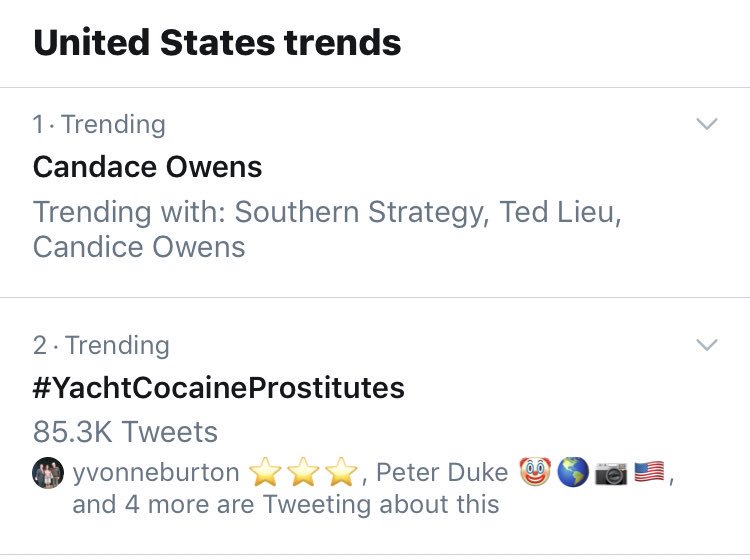Click the '1 · Trending' label
This screenshot has height=560, width=750.
tap(99, 125)
